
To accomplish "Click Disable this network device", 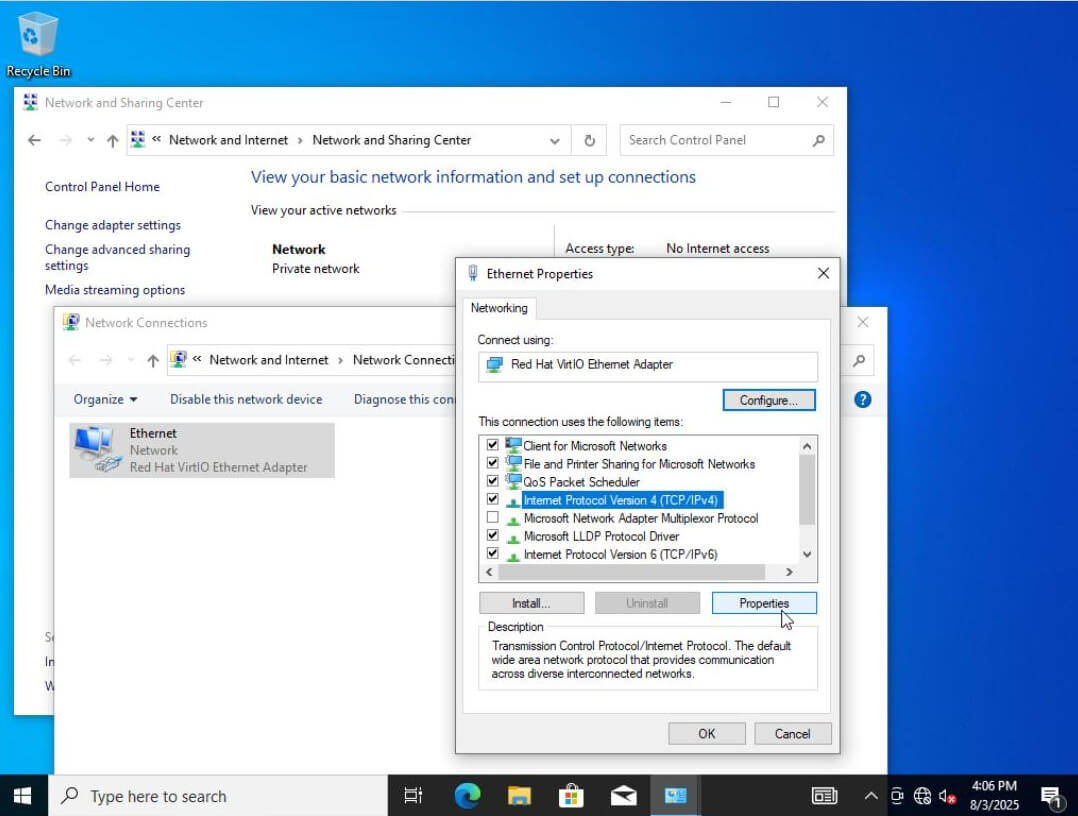I will tap(246, 399).
